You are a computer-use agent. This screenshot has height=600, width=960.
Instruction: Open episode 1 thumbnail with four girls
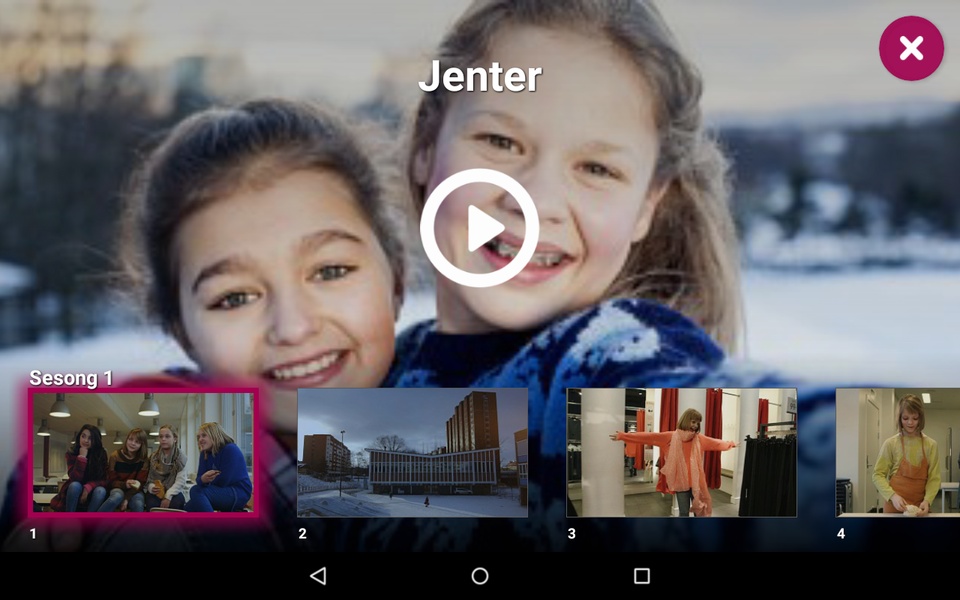pos(143,452)
